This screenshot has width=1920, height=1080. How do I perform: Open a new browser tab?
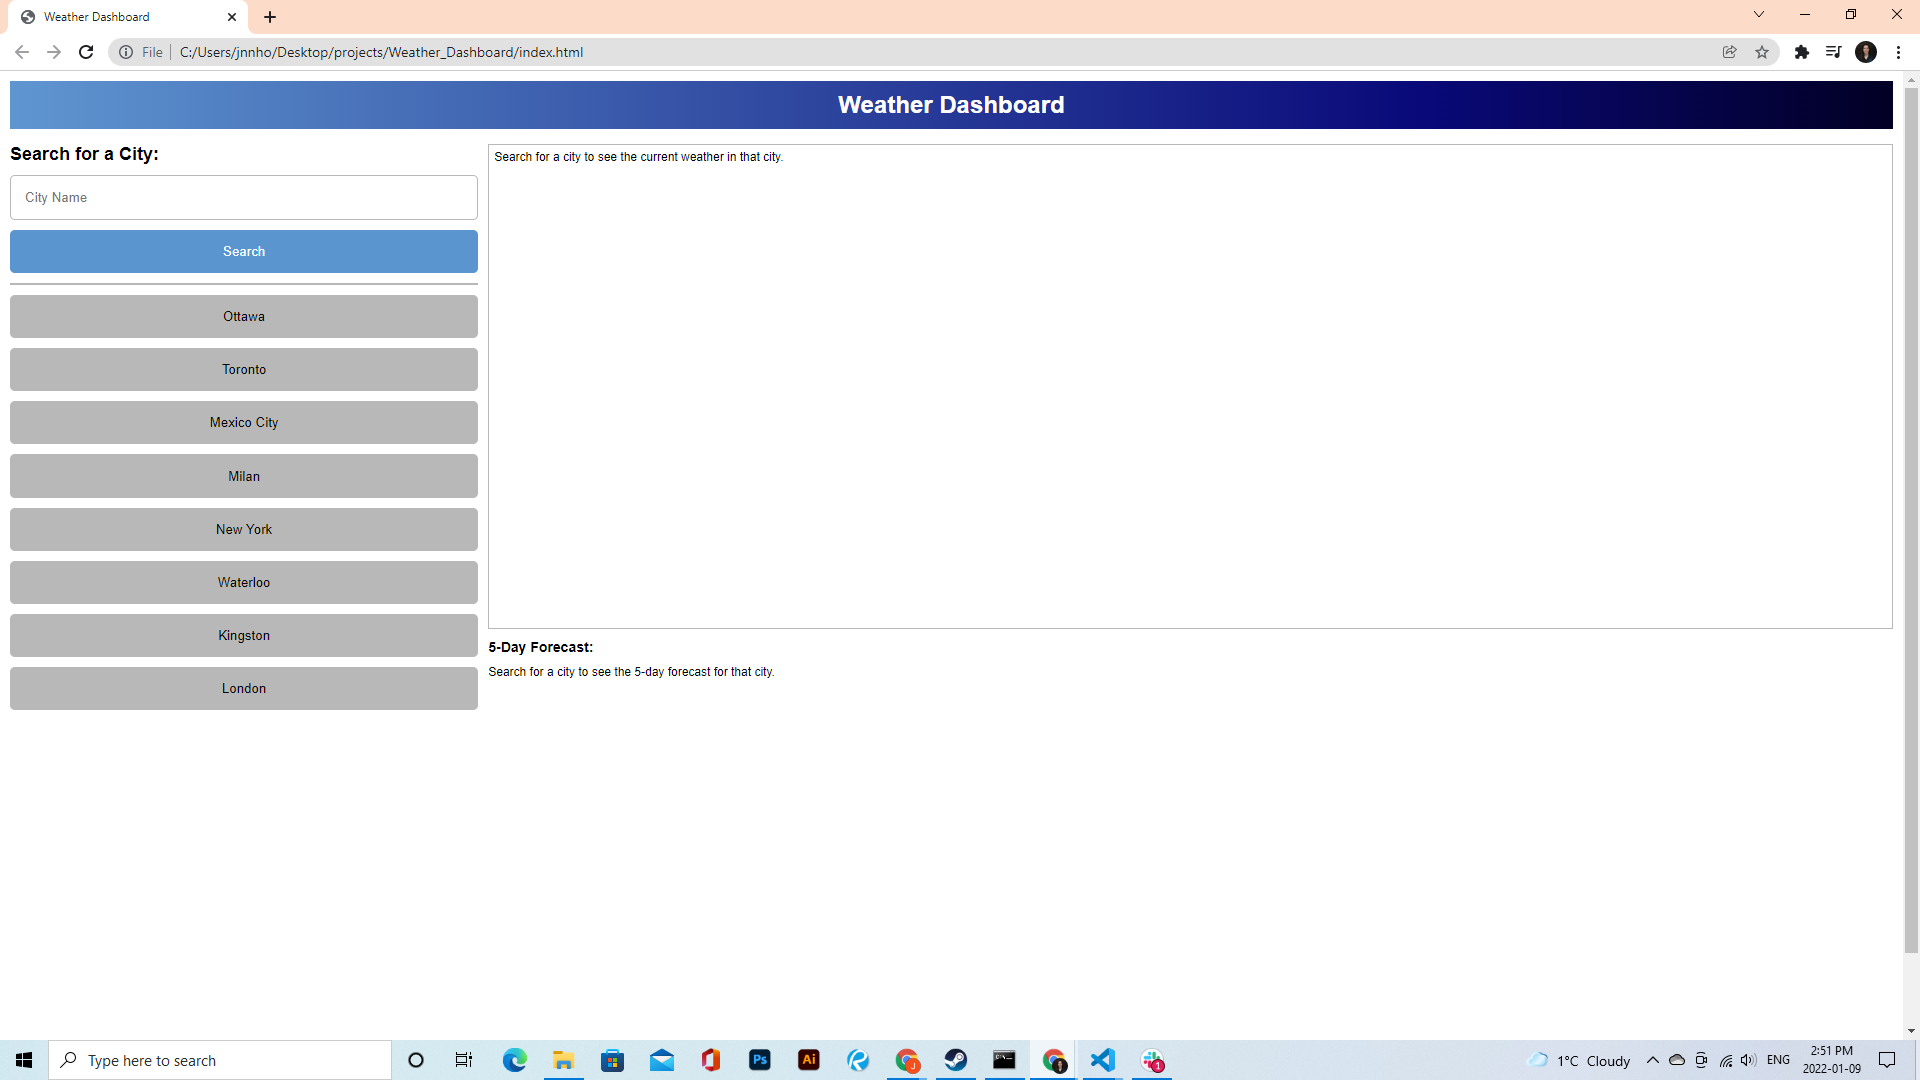point(270,17)
